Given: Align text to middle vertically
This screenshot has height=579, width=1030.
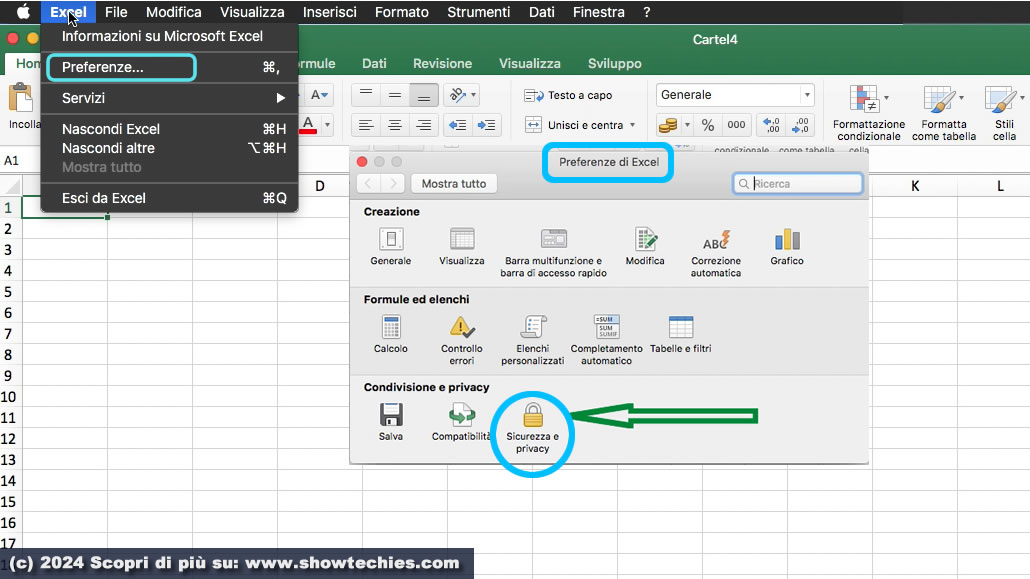Looking at the screenshot, I should [x=395, y=95].
